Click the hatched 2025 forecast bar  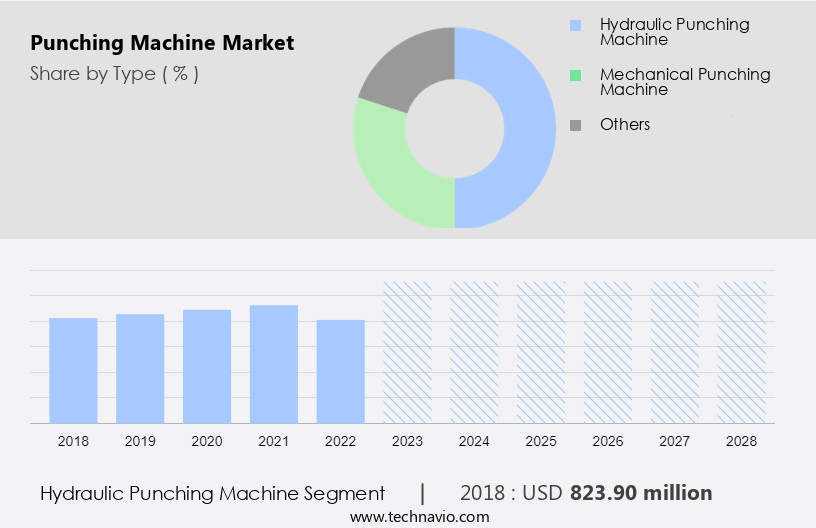pyautogui.click(x=541, y=352)
